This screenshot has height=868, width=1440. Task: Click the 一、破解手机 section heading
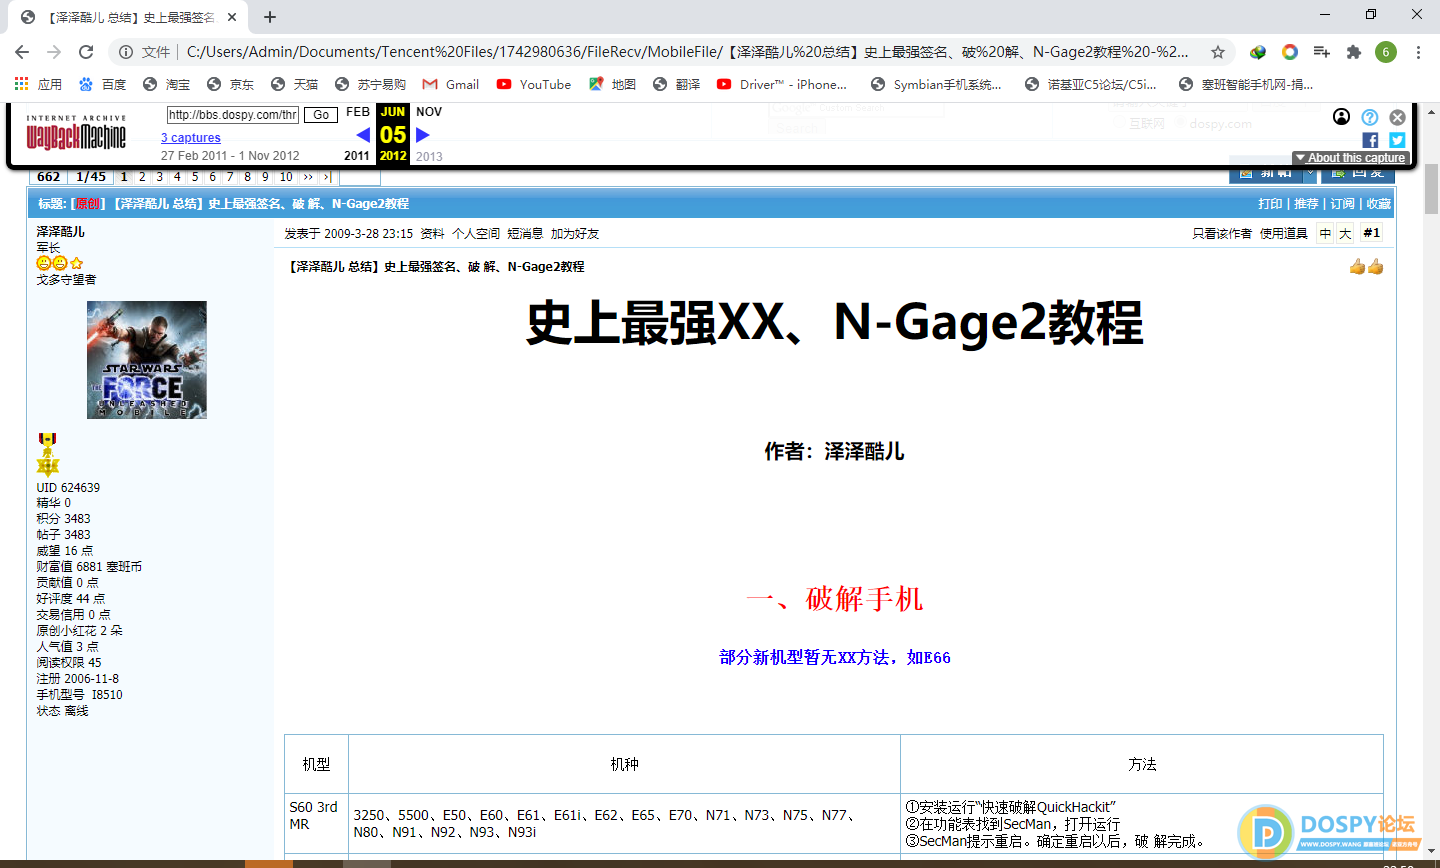click(x=834, y=599)
